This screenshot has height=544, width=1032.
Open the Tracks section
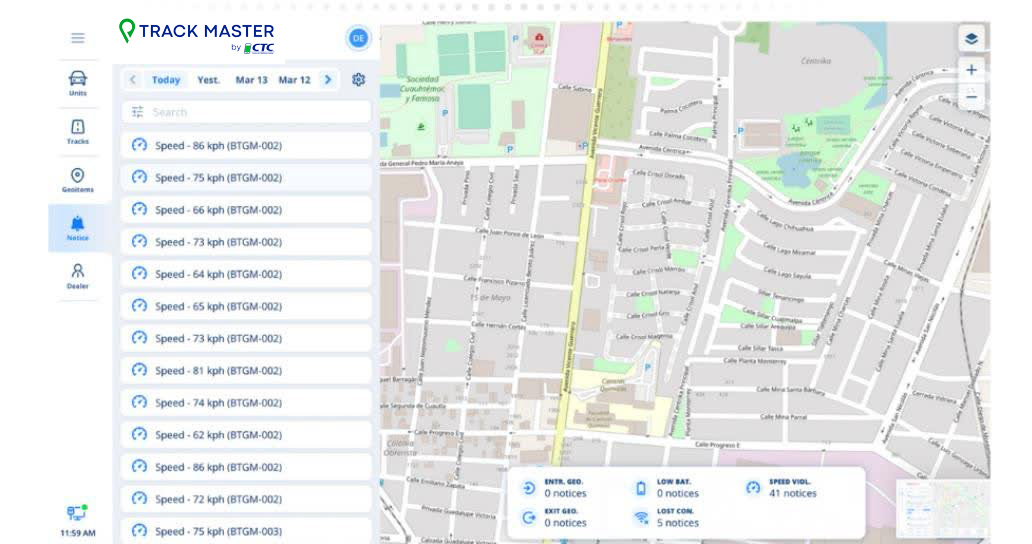78,132
